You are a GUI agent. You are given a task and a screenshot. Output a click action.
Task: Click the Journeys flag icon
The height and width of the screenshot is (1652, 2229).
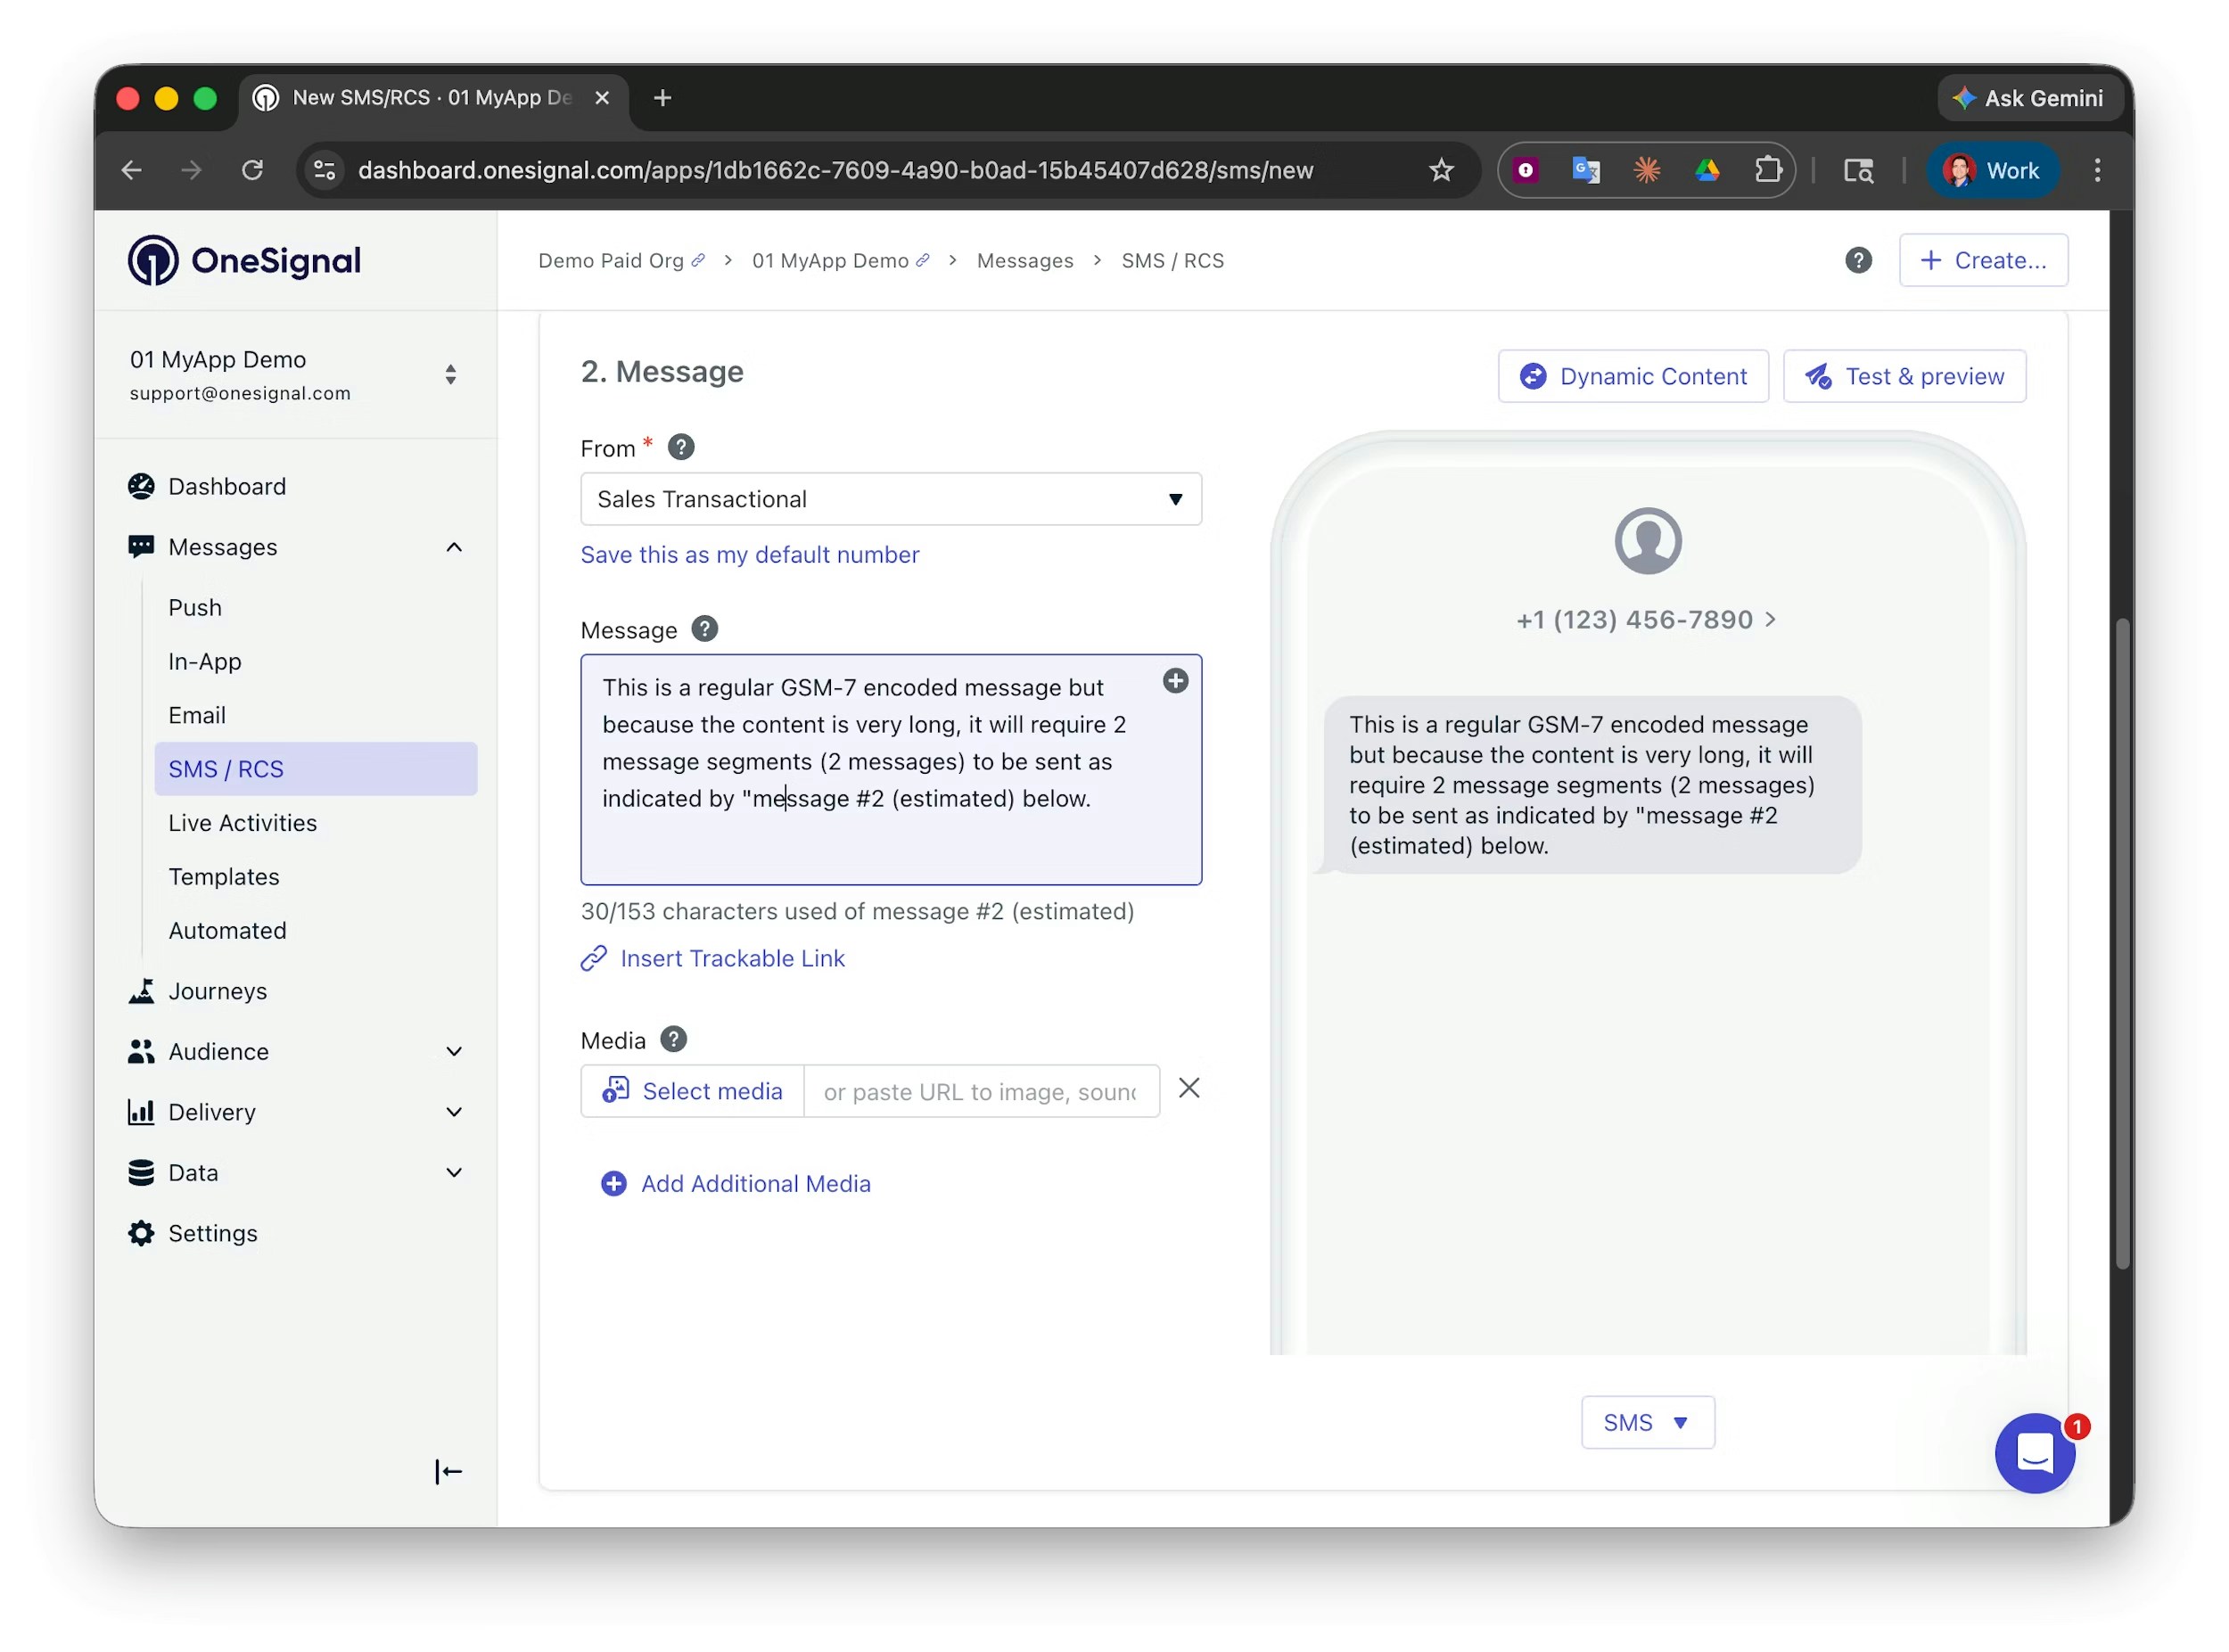coord(141,991)
